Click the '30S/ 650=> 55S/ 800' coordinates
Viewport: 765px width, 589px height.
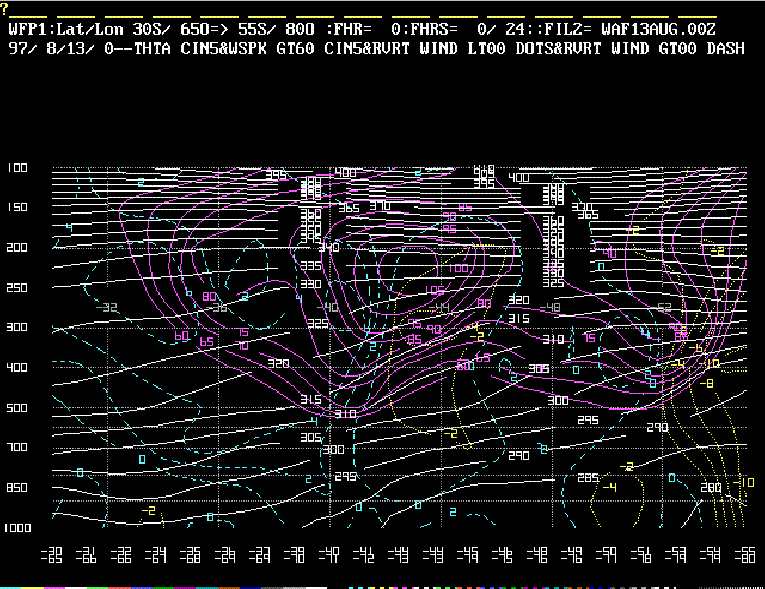click(x=224, y=29)
